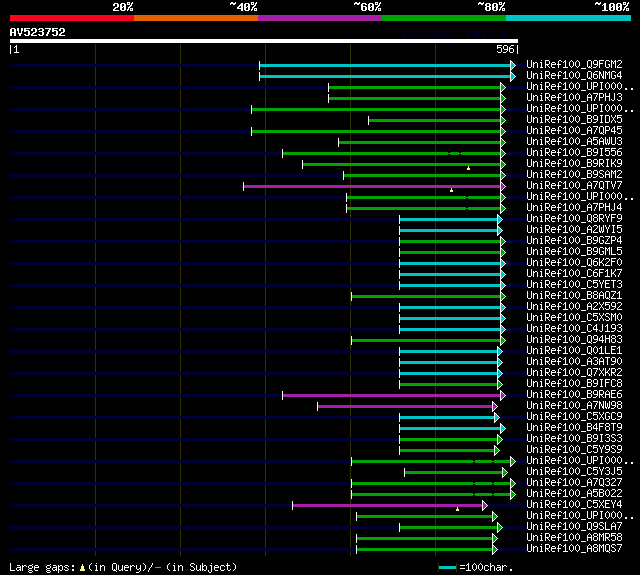Click the purple alignment bar for A7NW98
Screen dimensions: 640x575
coord(407,407)
